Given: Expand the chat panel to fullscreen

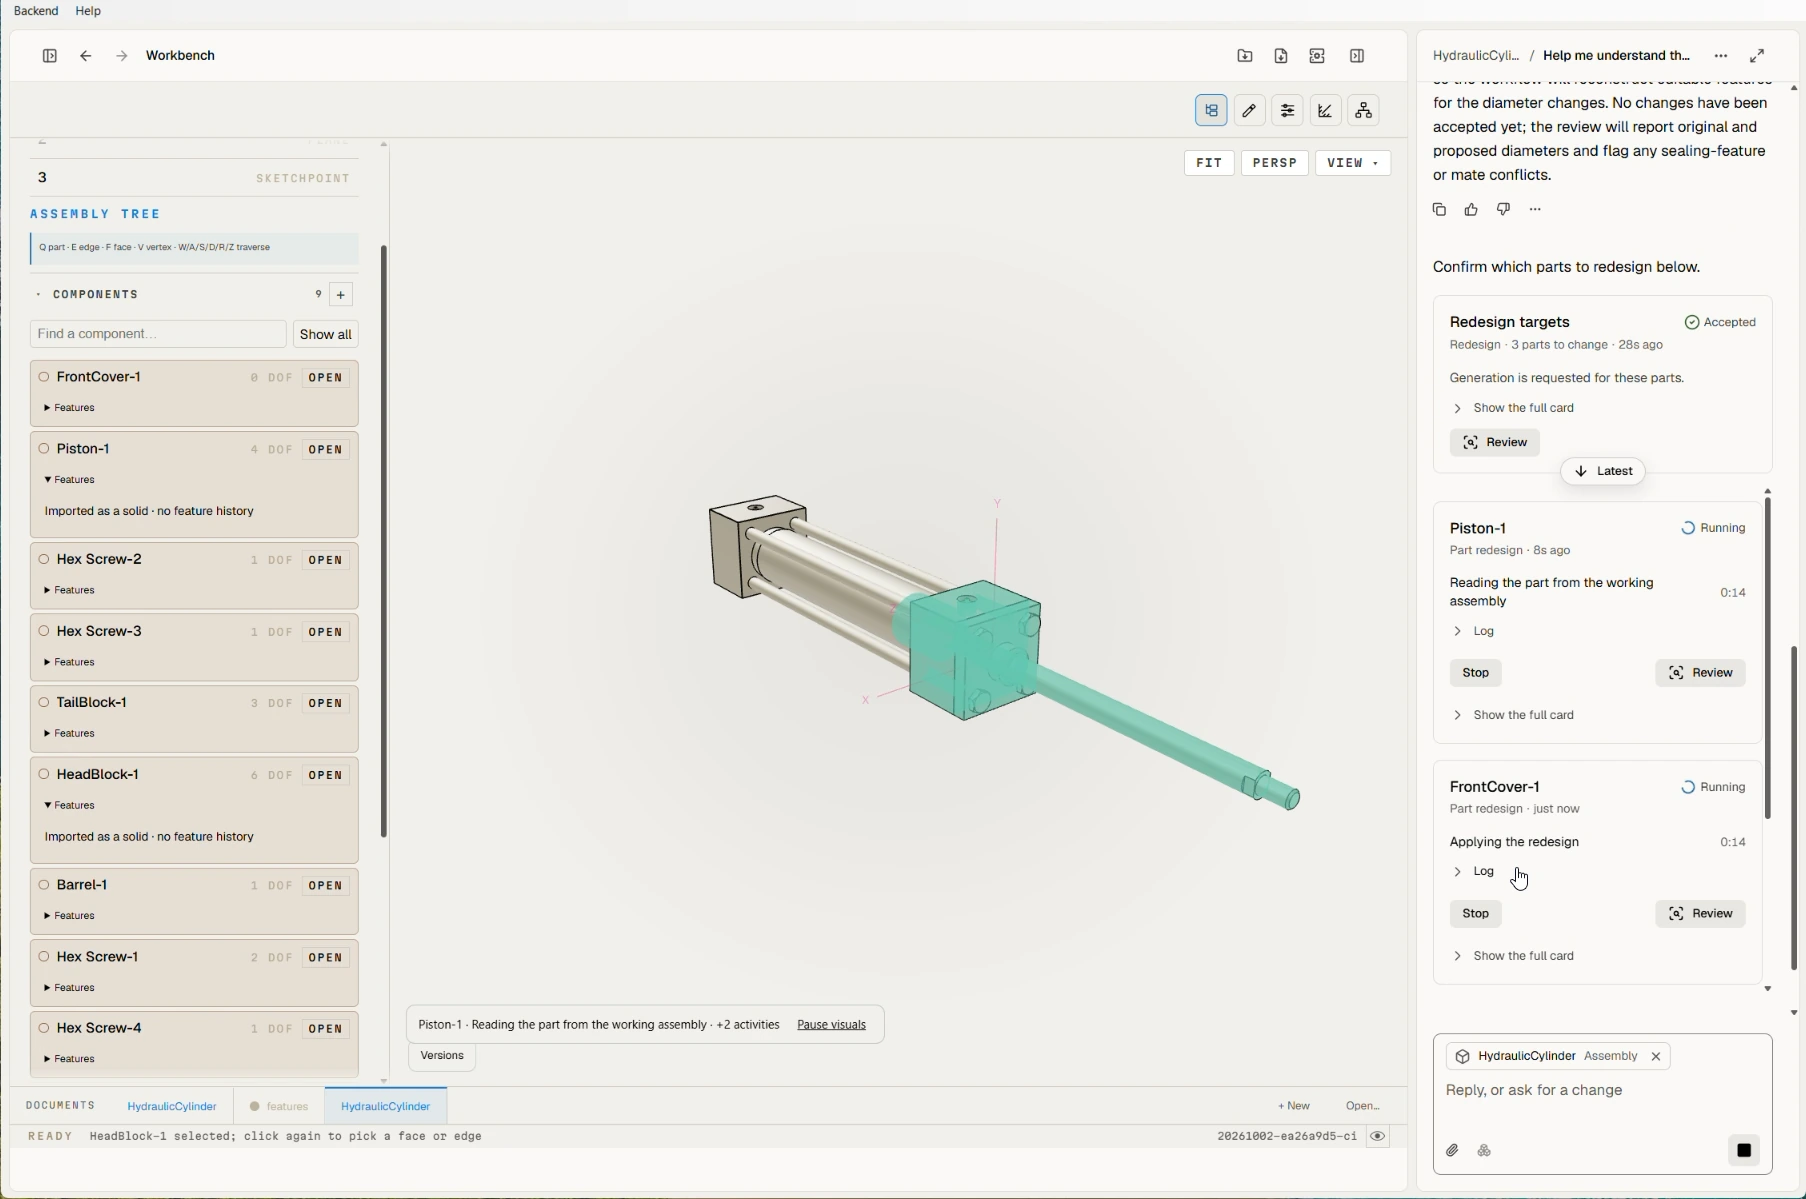Looking at the screenshot, I should pos(1757,56).
